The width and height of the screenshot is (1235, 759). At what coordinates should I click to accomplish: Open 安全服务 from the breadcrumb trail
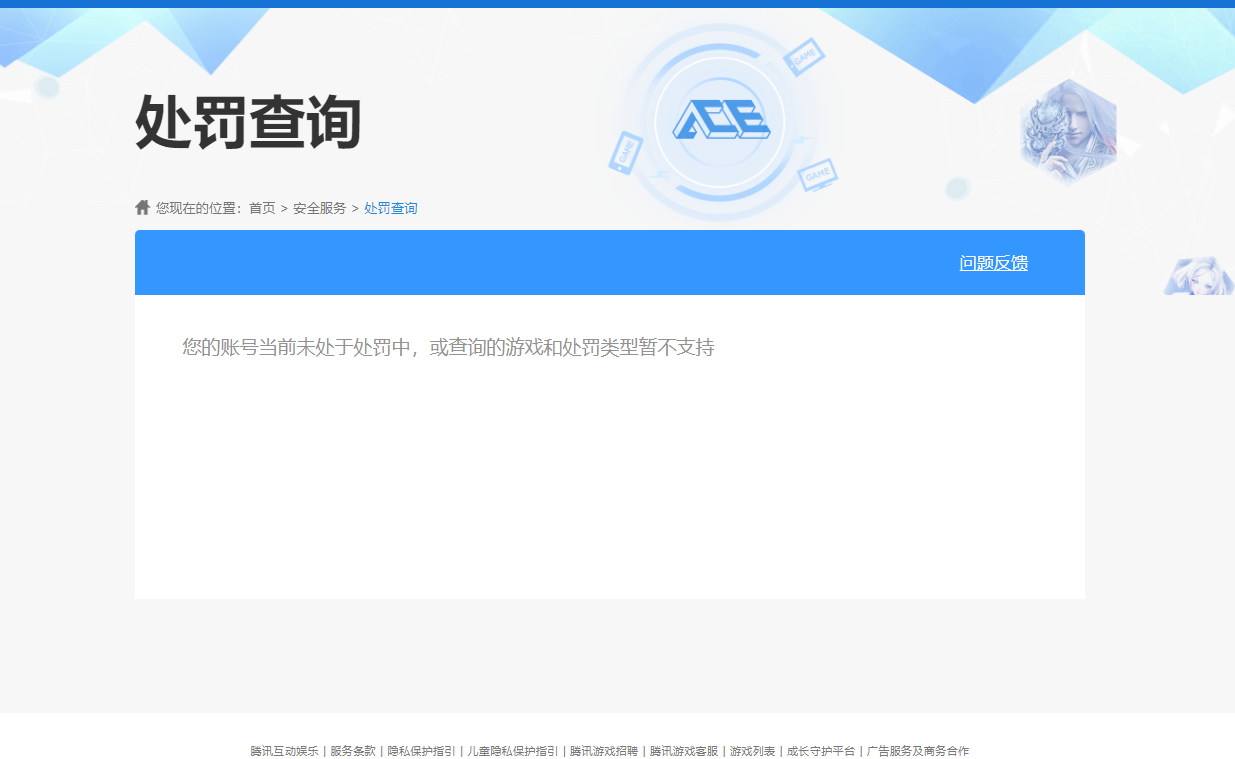pyautogui.click(x=319, y=207)
